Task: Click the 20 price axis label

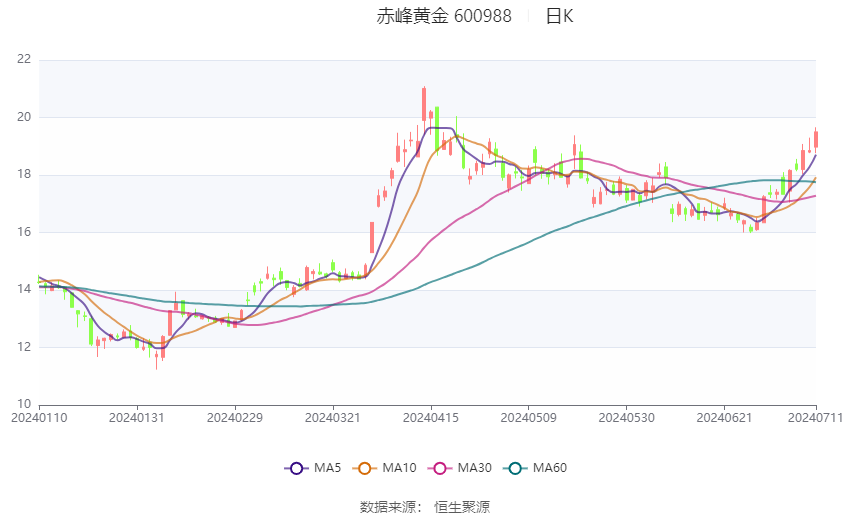Action: coord(24,117)
